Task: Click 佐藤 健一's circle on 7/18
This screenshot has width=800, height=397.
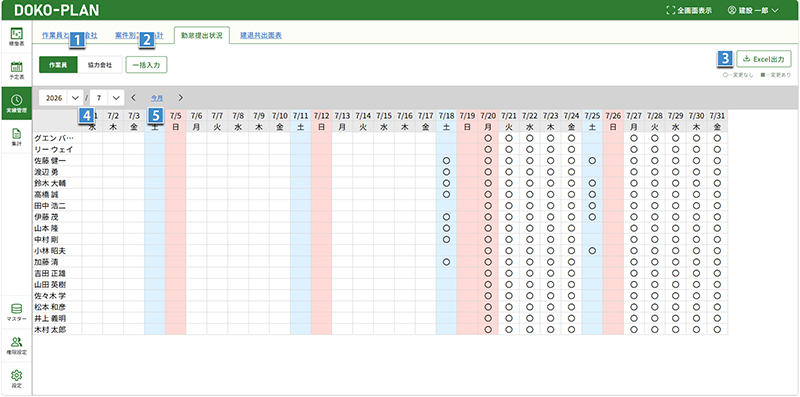Action: (x=446, y=160)
